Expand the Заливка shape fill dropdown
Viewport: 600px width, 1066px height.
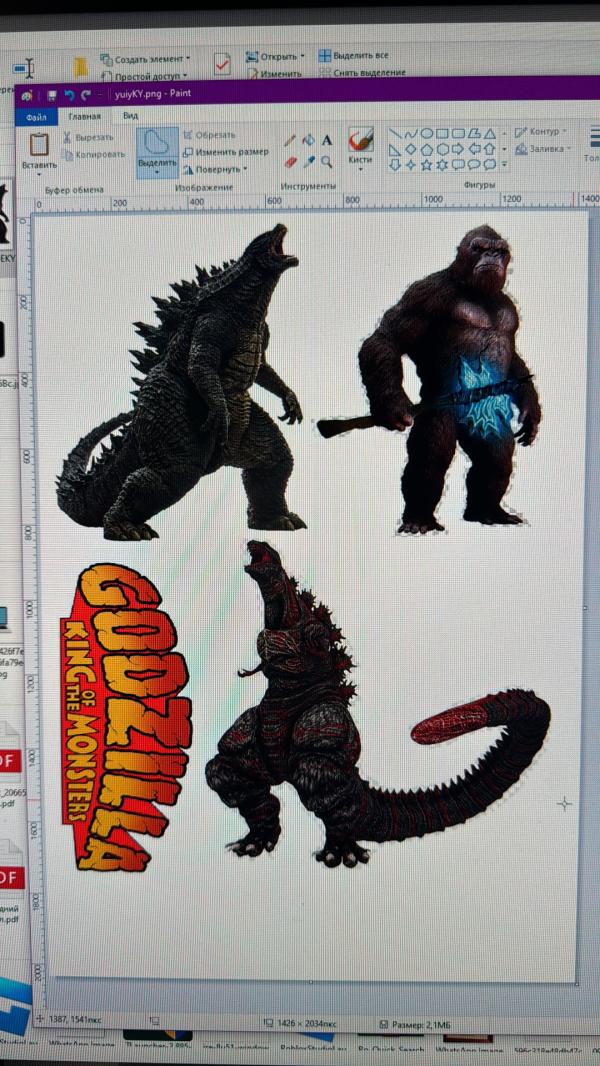(x=569, y=150)
